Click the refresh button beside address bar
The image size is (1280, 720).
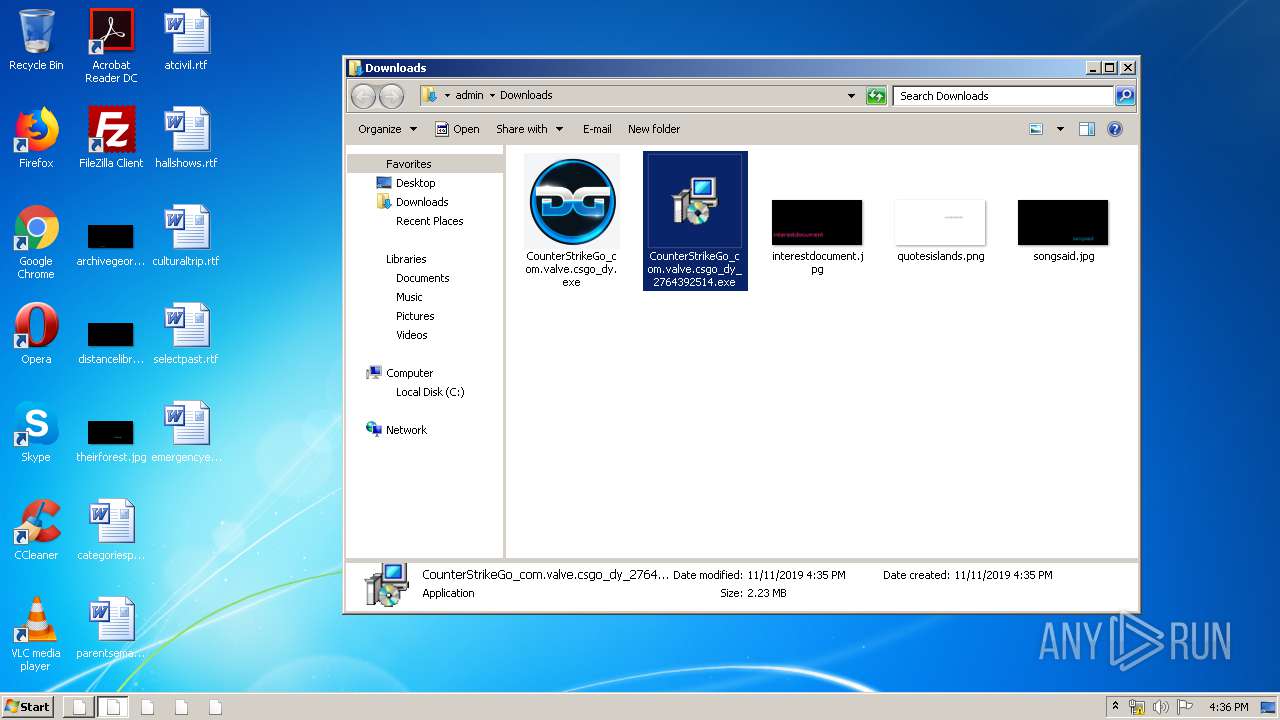coord(876,96)
